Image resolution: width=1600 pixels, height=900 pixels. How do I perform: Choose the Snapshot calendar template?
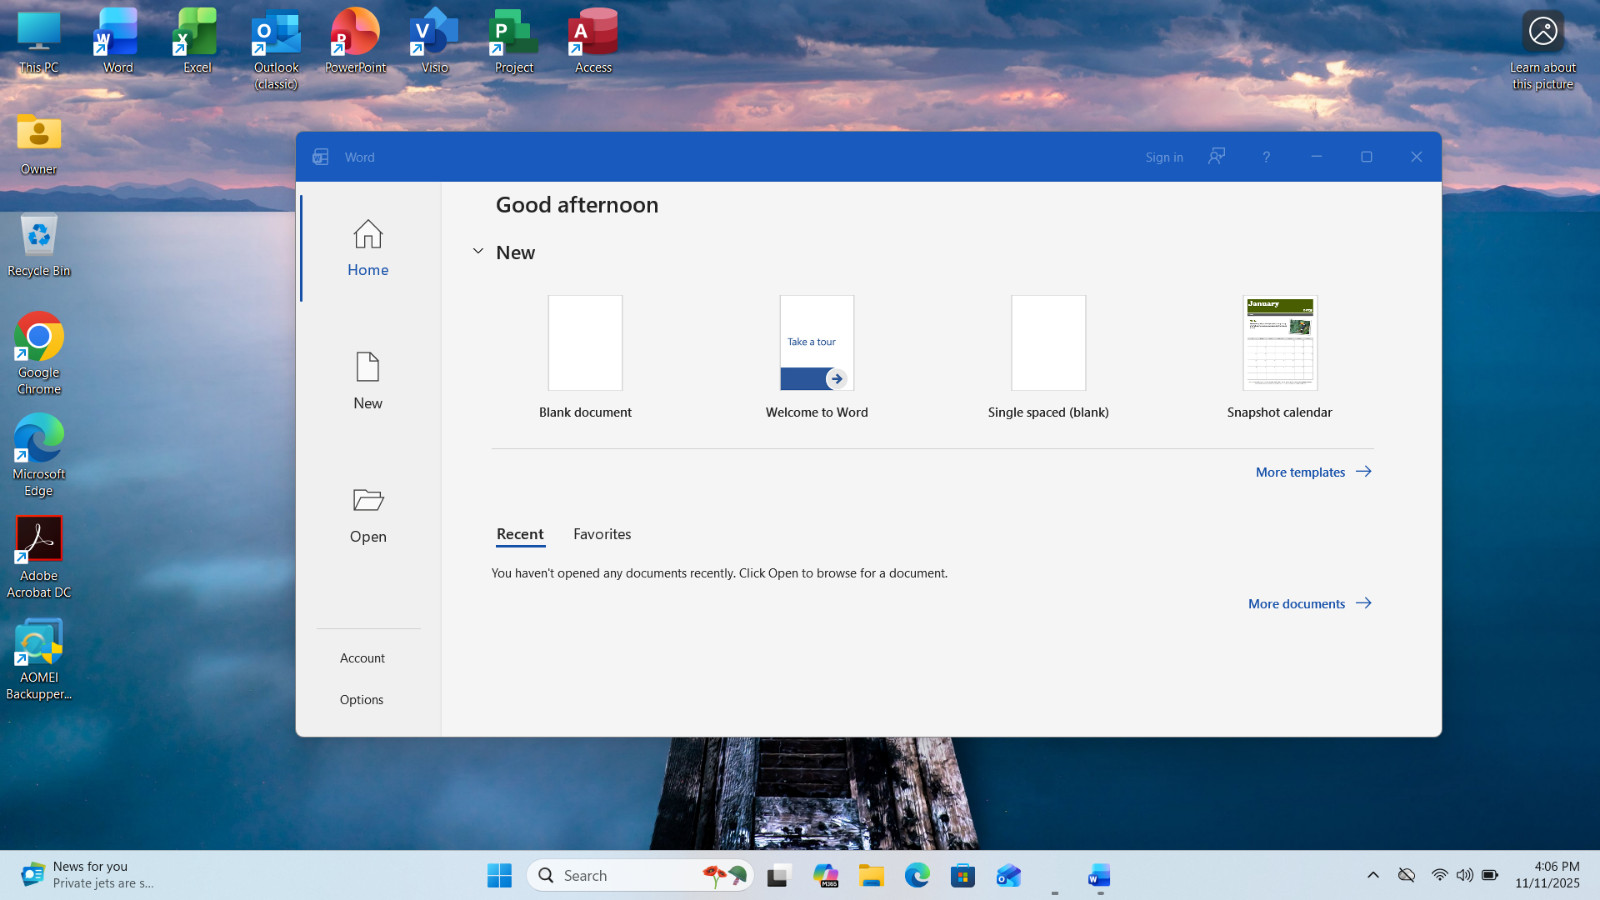1280,357
